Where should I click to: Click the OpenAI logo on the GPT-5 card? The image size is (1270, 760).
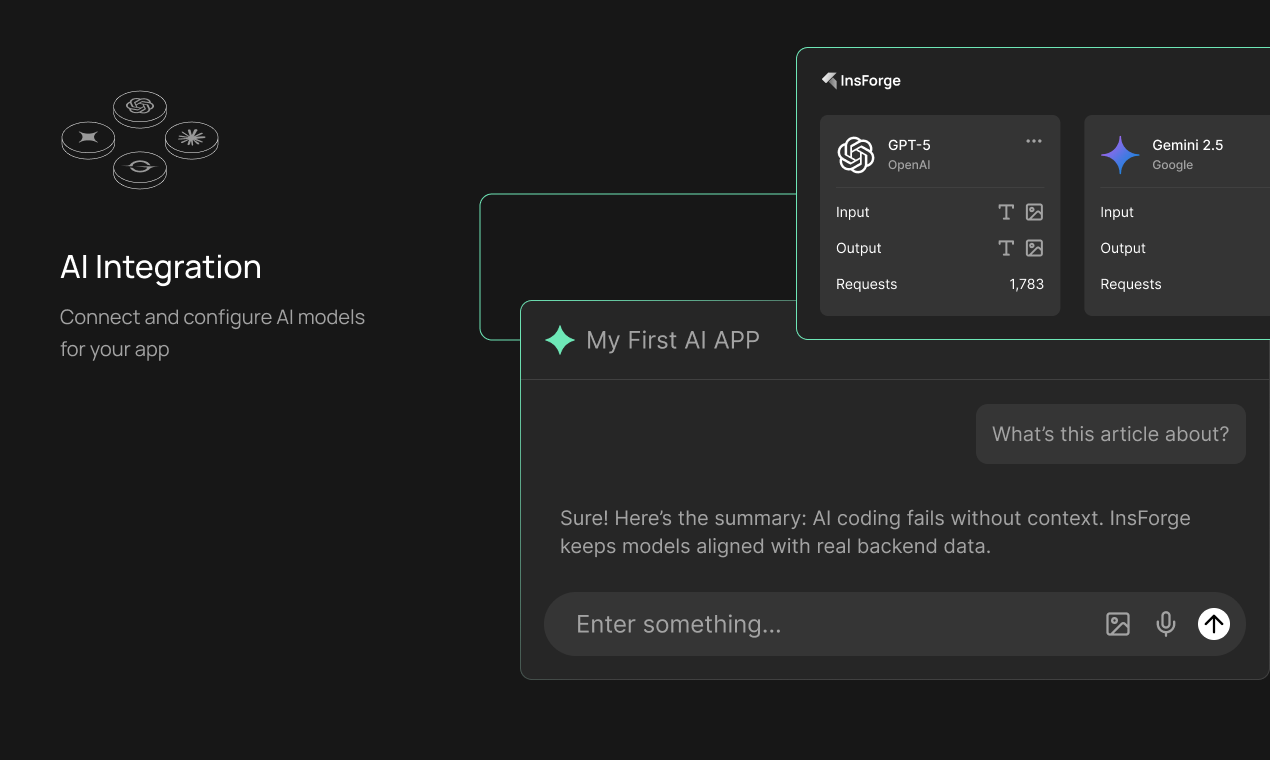[x=856, y=155]
